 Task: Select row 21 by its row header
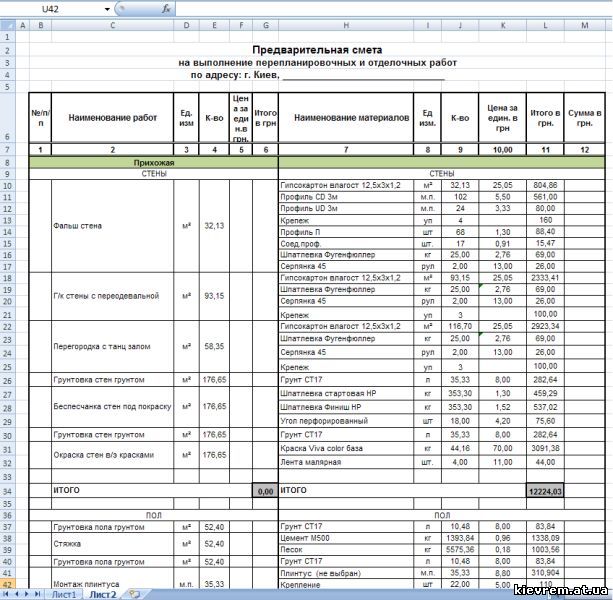tap(7, 315)
